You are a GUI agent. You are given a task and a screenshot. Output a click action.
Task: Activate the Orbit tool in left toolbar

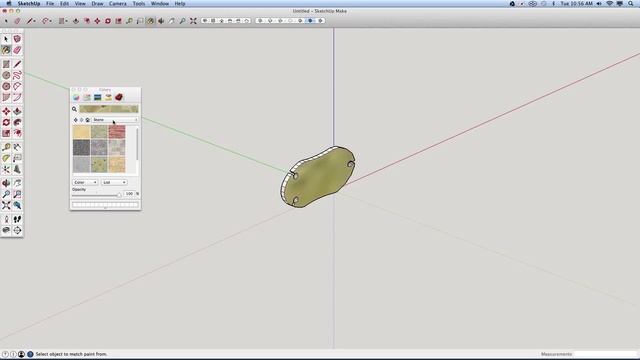[x=6, y=183]
